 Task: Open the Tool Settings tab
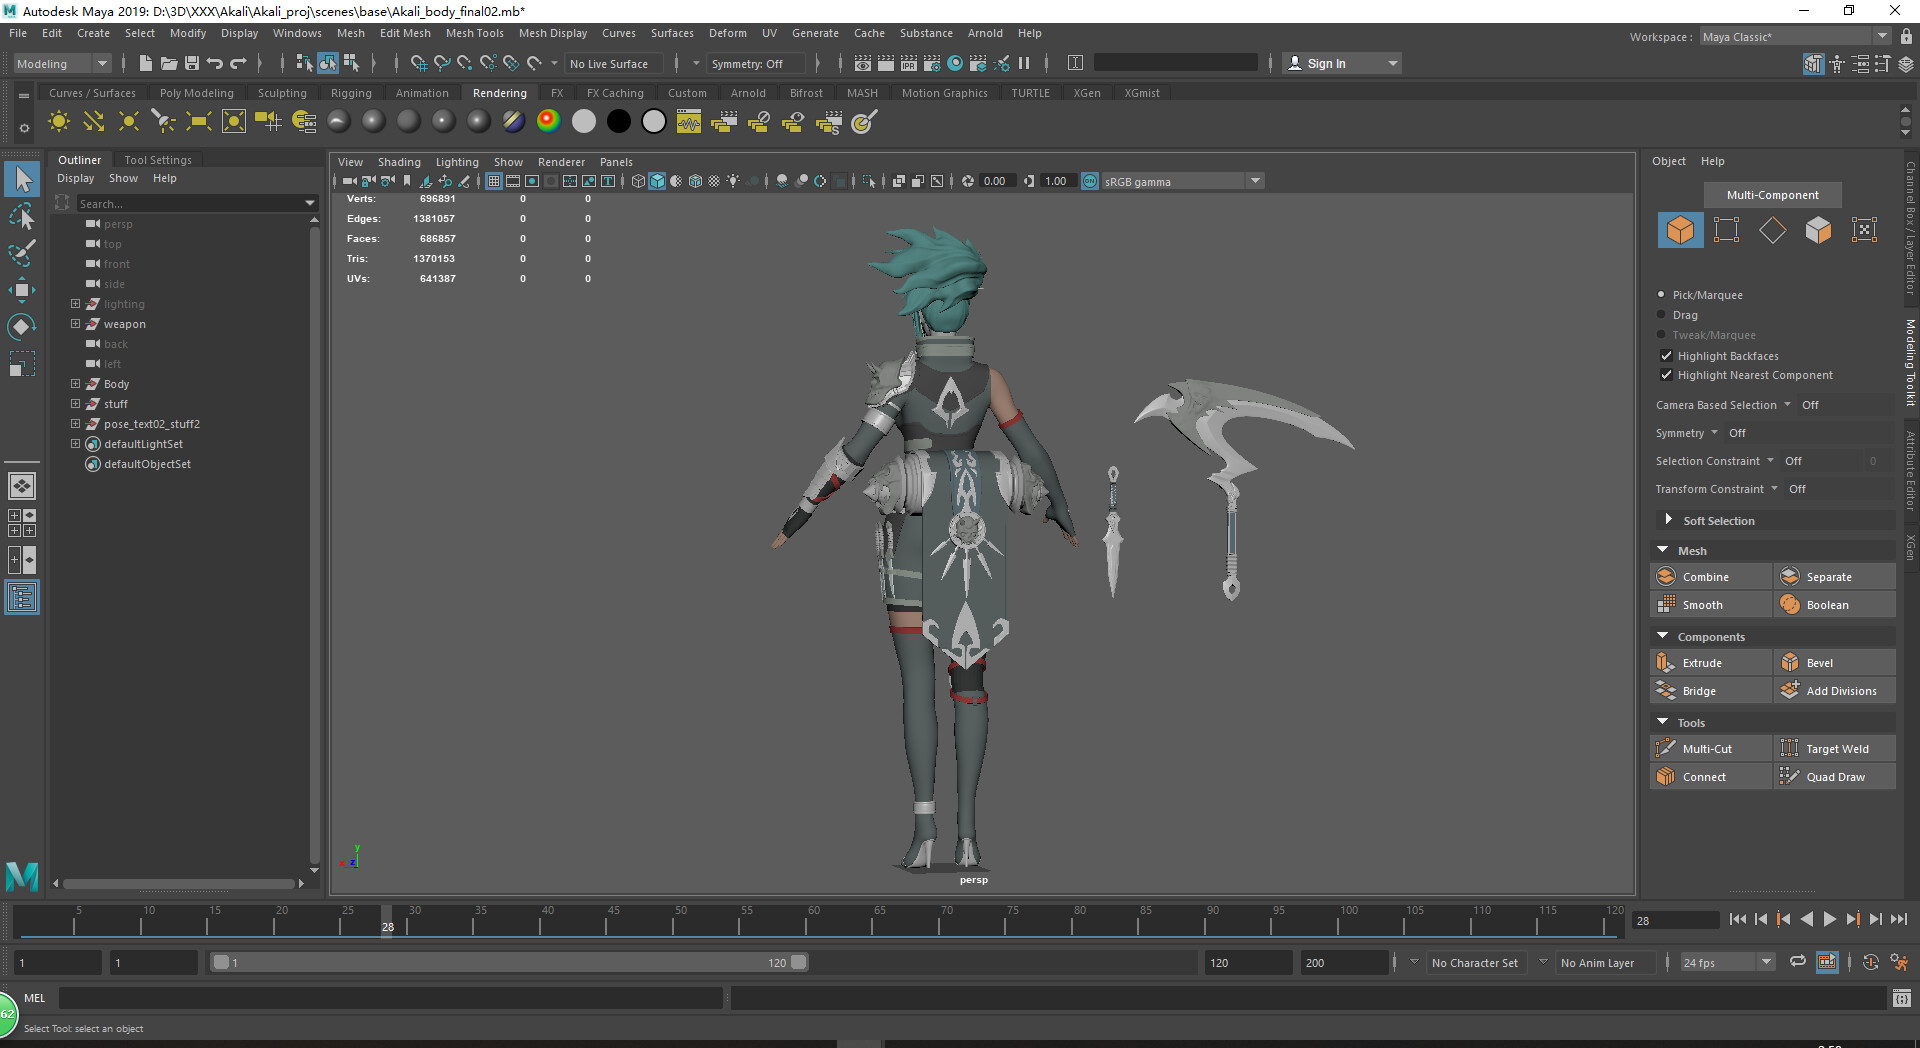(x=158, y=160)
